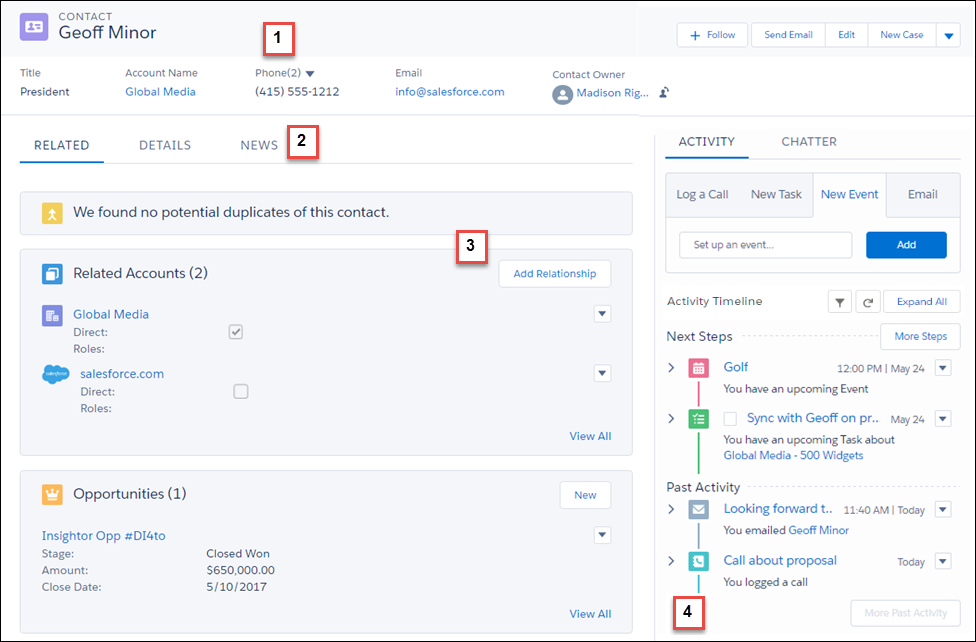Click the Related Accounts list icon
This screenshot has width=976, height=642.
[52, 273]
